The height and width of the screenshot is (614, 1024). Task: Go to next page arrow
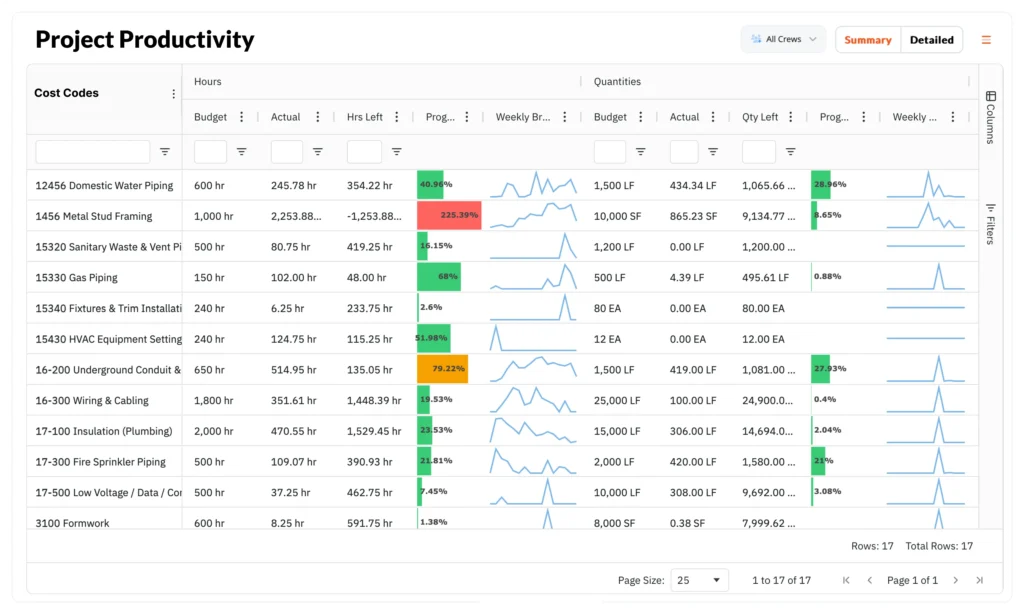(x=955, y=580)
